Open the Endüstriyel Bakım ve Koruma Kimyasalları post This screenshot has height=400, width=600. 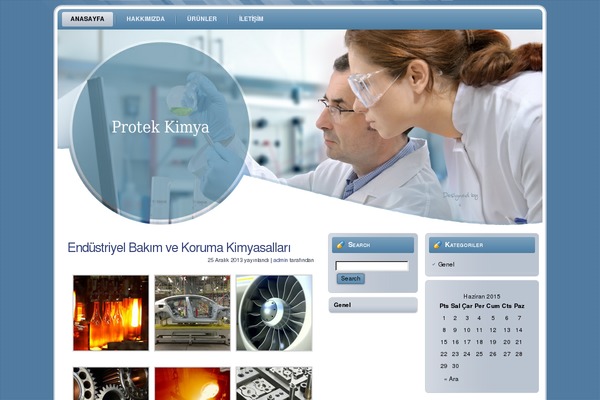[x=179, y=248]
